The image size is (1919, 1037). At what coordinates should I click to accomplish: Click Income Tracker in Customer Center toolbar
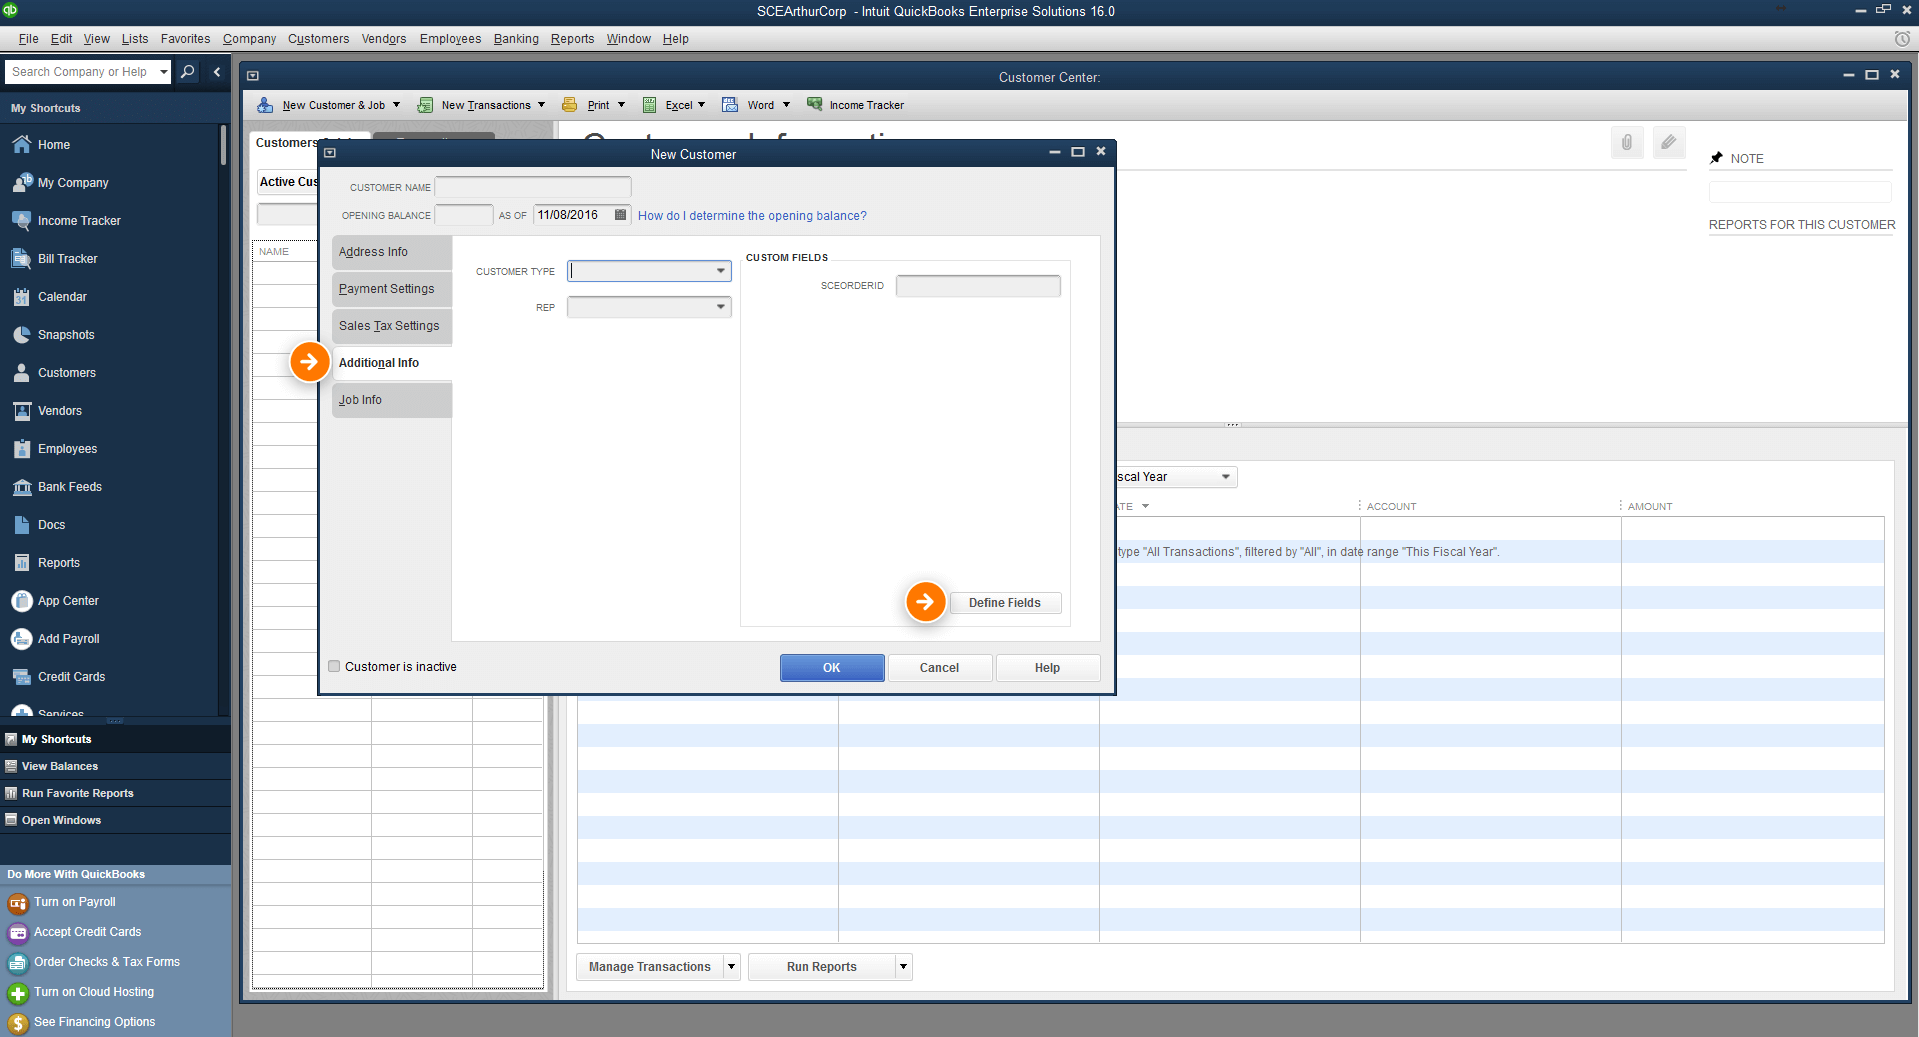pos(855,105)
